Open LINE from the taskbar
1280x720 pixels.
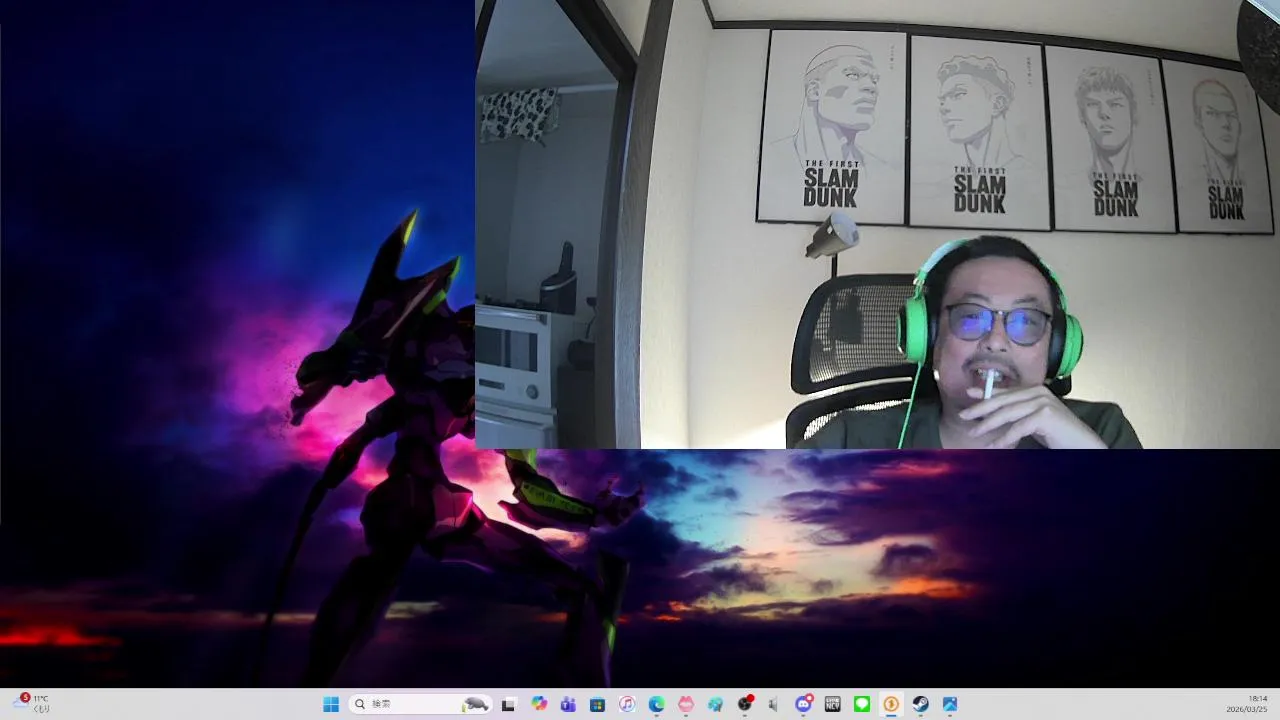click(x=862, y=704)
